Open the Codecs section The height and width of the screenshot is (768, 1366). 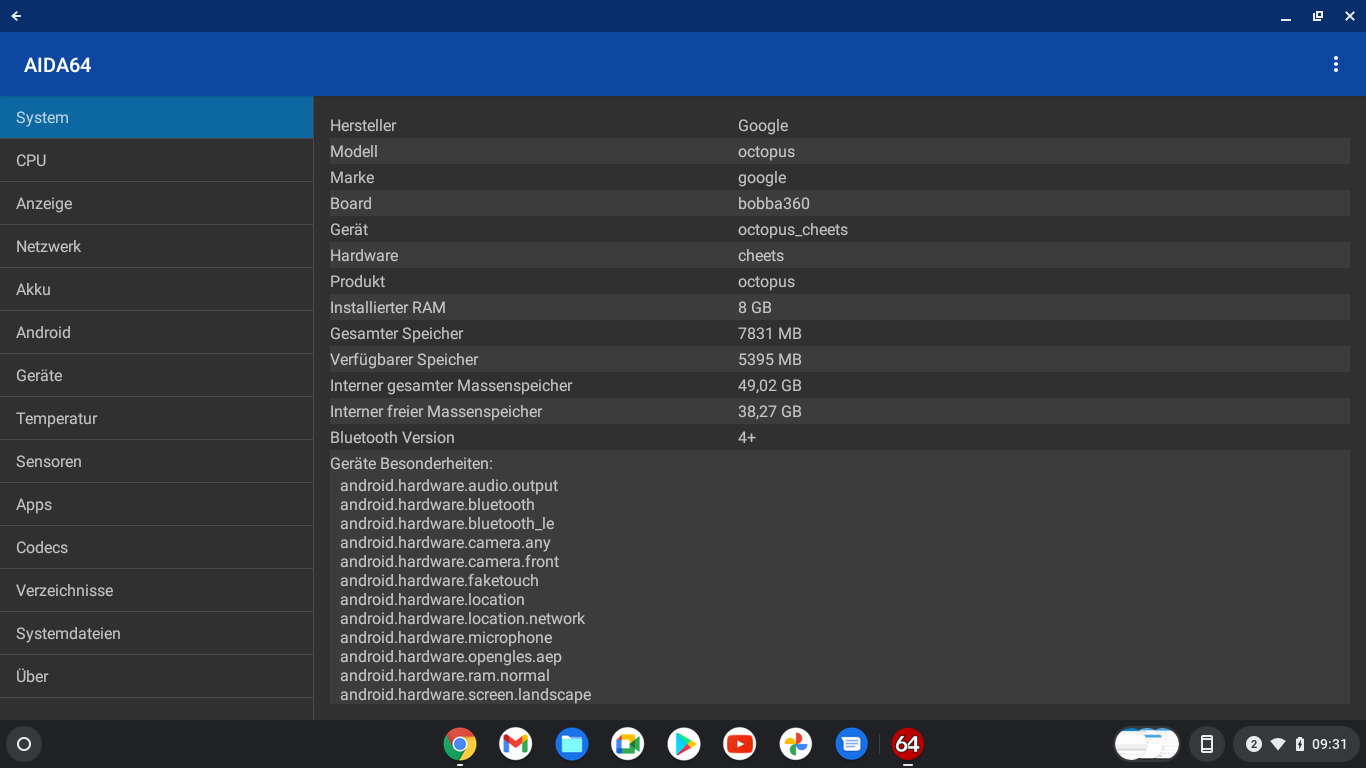tap(157, 547)
